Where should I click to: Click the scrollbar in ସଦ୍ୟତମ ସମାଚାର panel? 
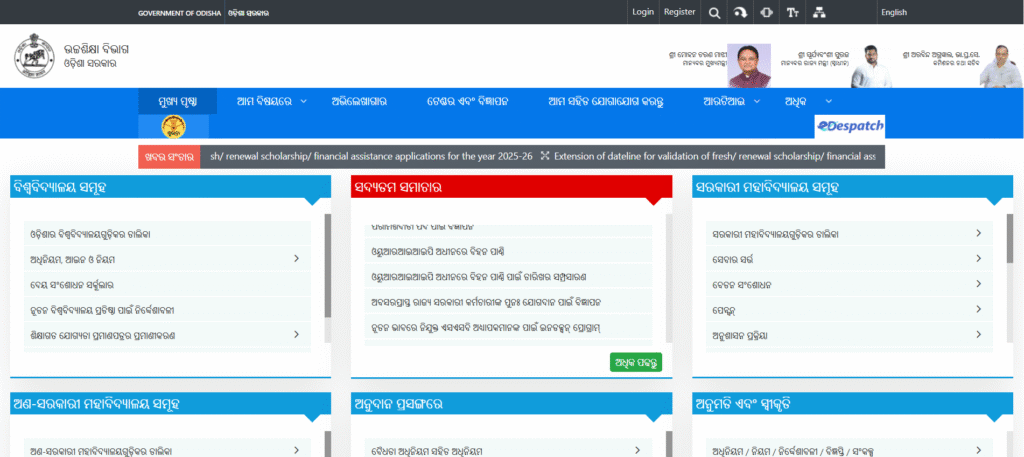tap(669, 277)
